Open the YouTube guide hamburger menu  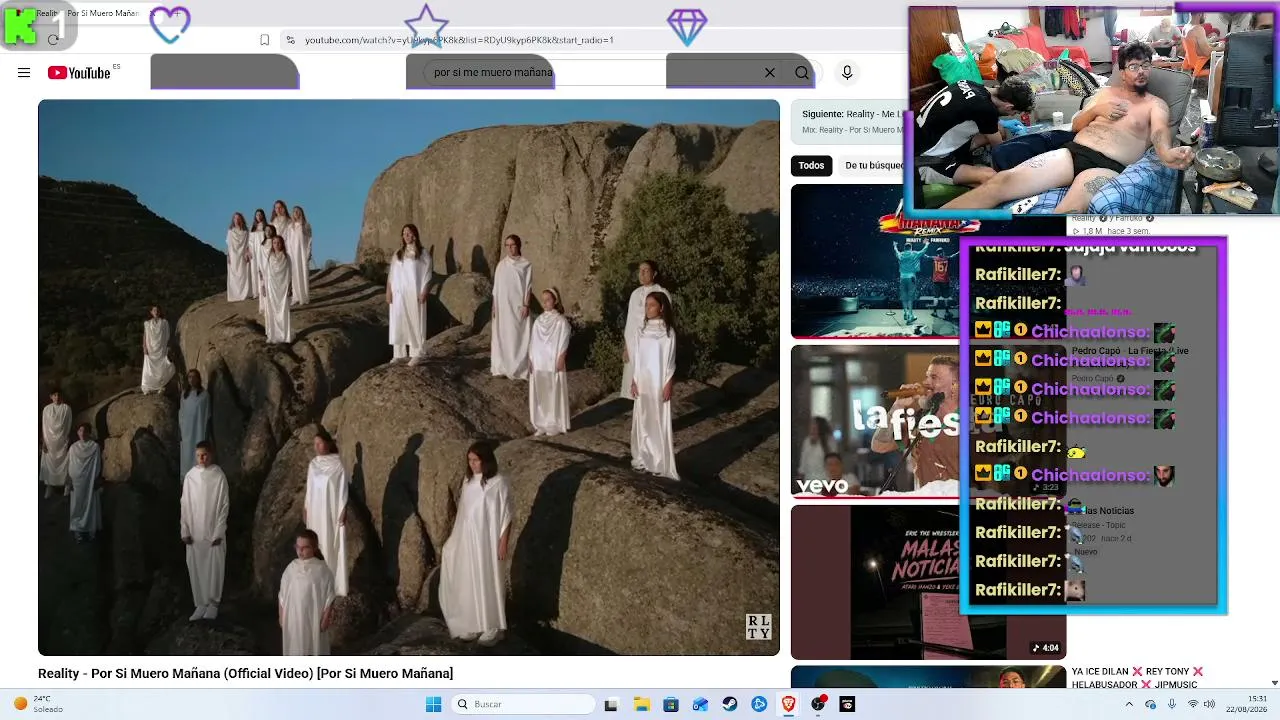pos(24,72)
